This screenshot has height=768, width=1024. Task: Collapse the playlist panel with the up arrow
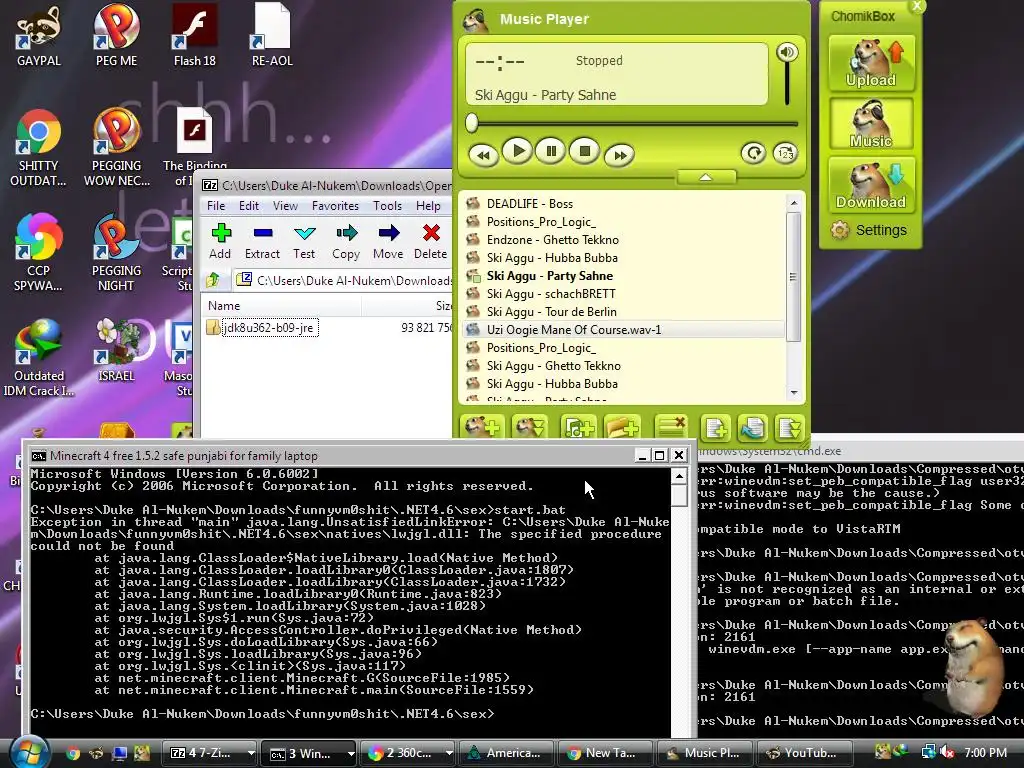tap(706, 177)
